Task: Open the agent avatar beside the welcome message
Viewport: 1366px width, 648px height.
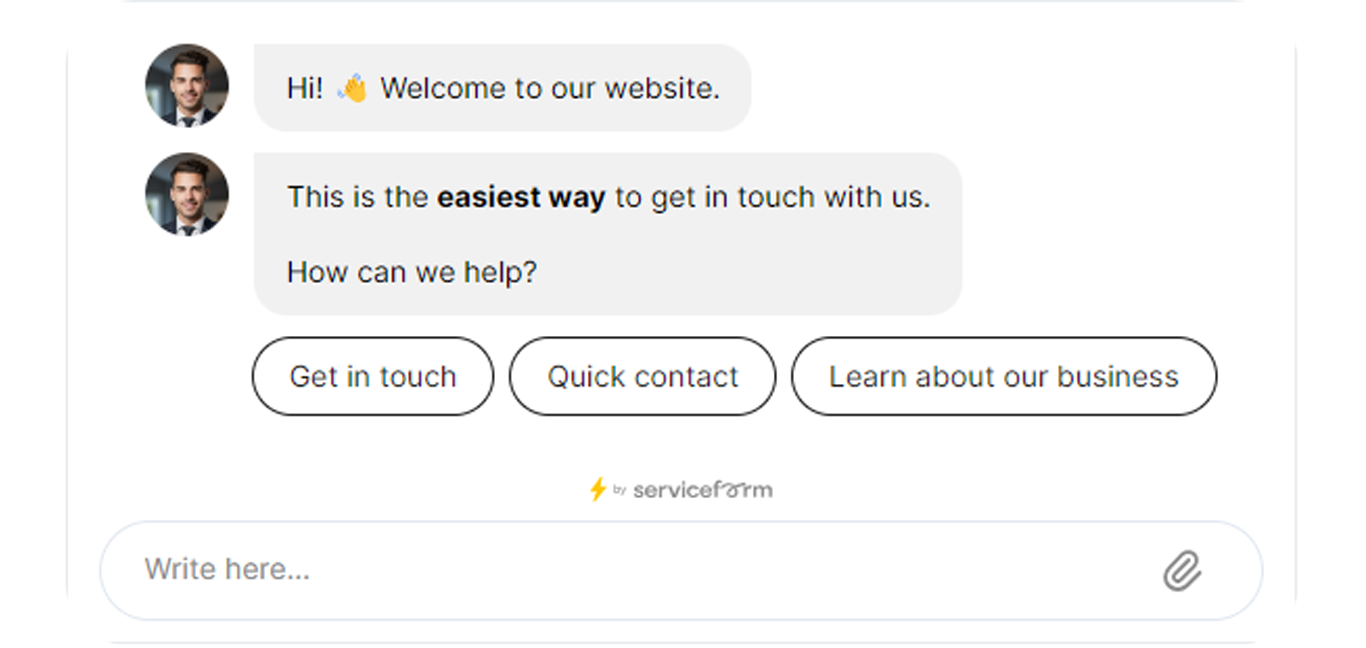Action: pyautogui.click(x=187, y=85)
